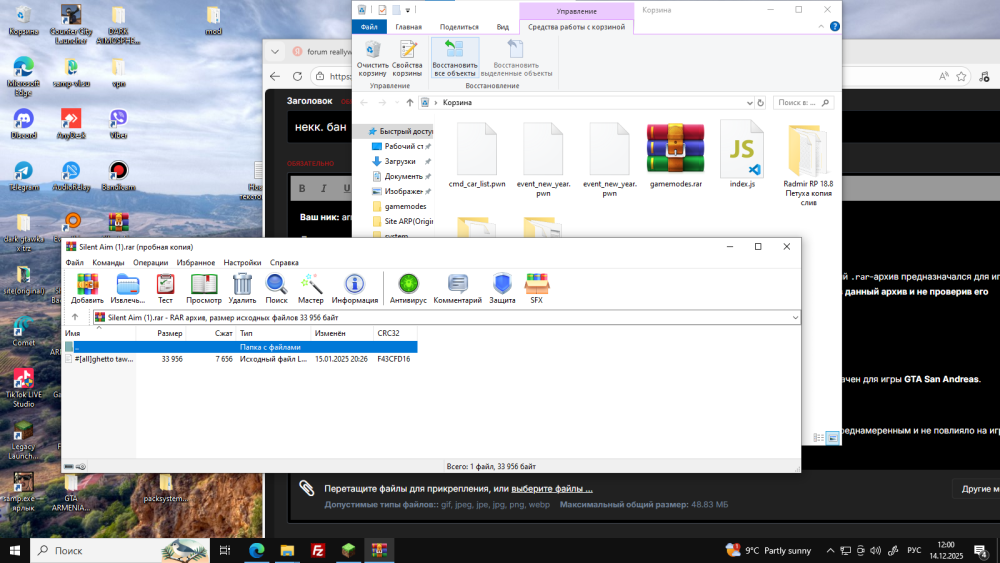Start the Антивирус scan in WinRAR
The width and height of the screenshot is (1000, 563).
408,289
